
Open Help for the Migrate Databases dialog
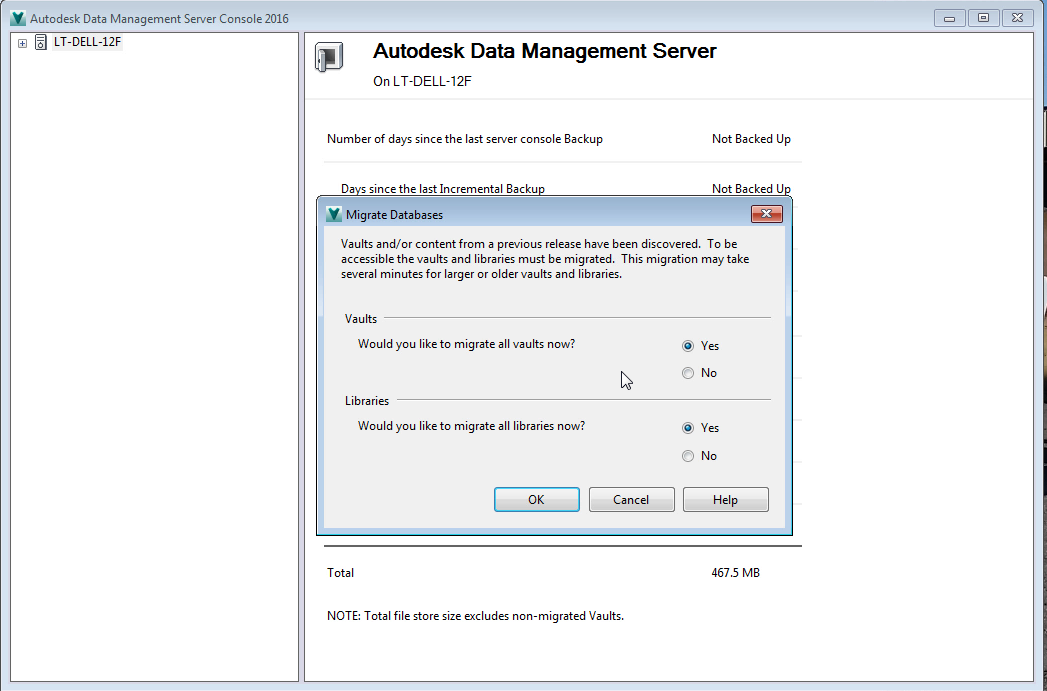pyautogui.click(x=726, y=499)
